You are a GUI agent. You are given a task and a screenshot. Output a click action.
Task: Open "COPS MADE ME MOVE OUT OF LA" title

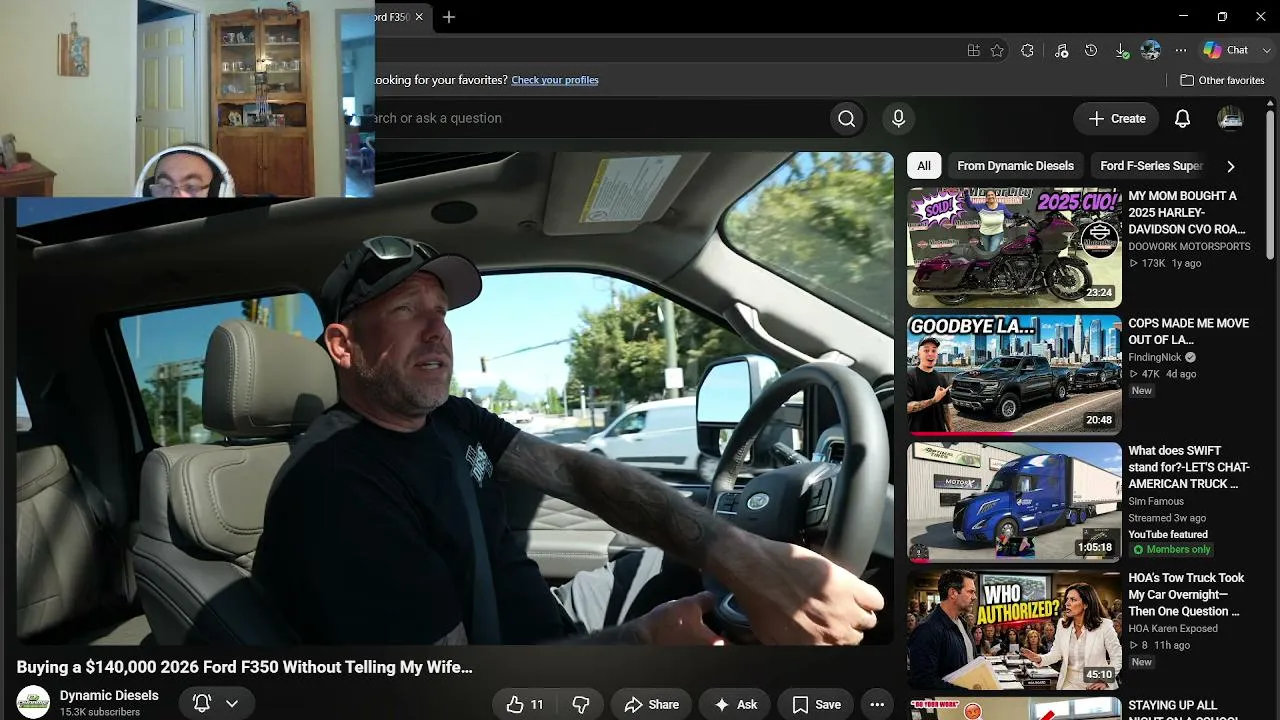(1188, 332)
